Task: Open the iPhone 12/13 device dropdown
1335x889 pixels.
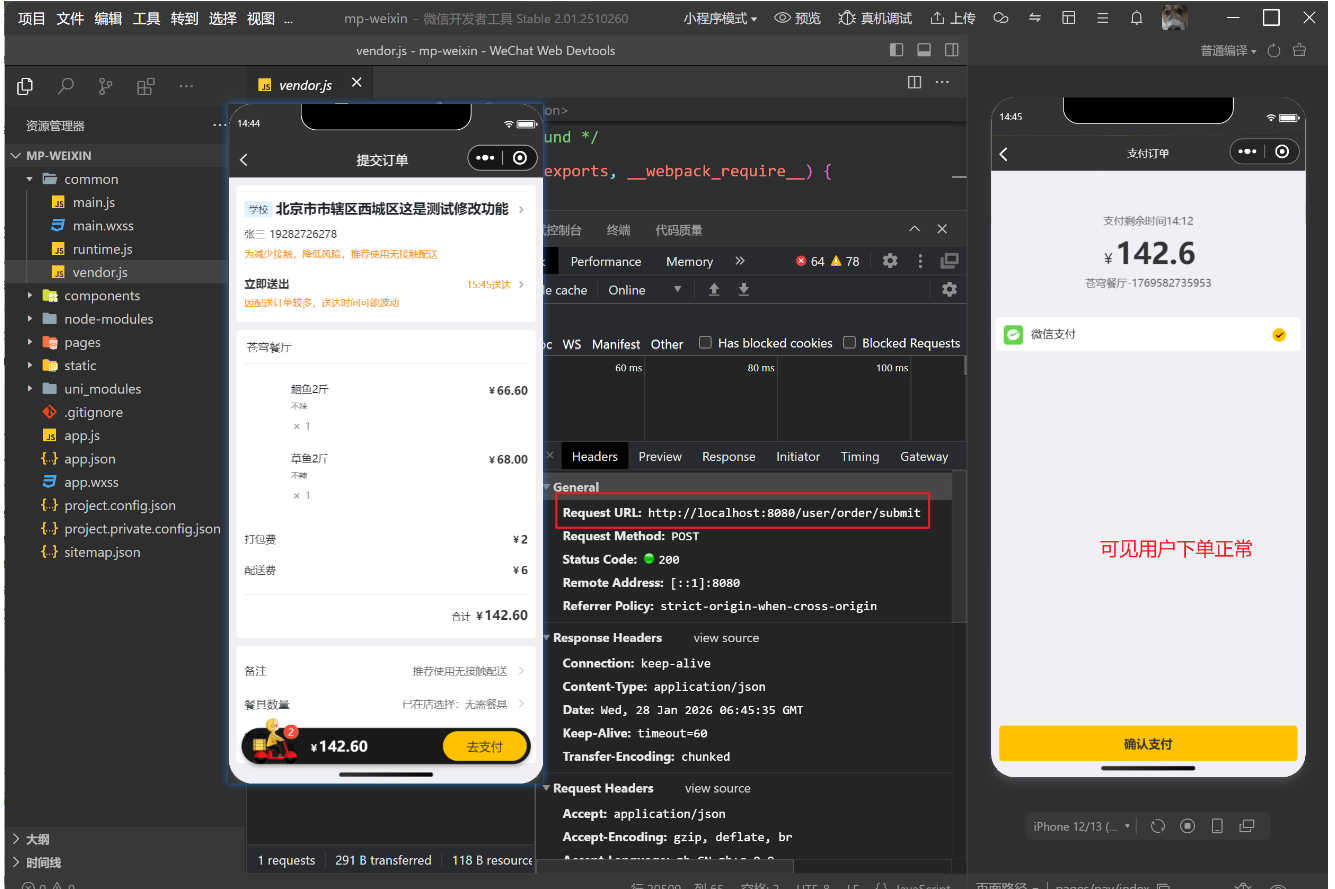Action: click(1081, 826)
